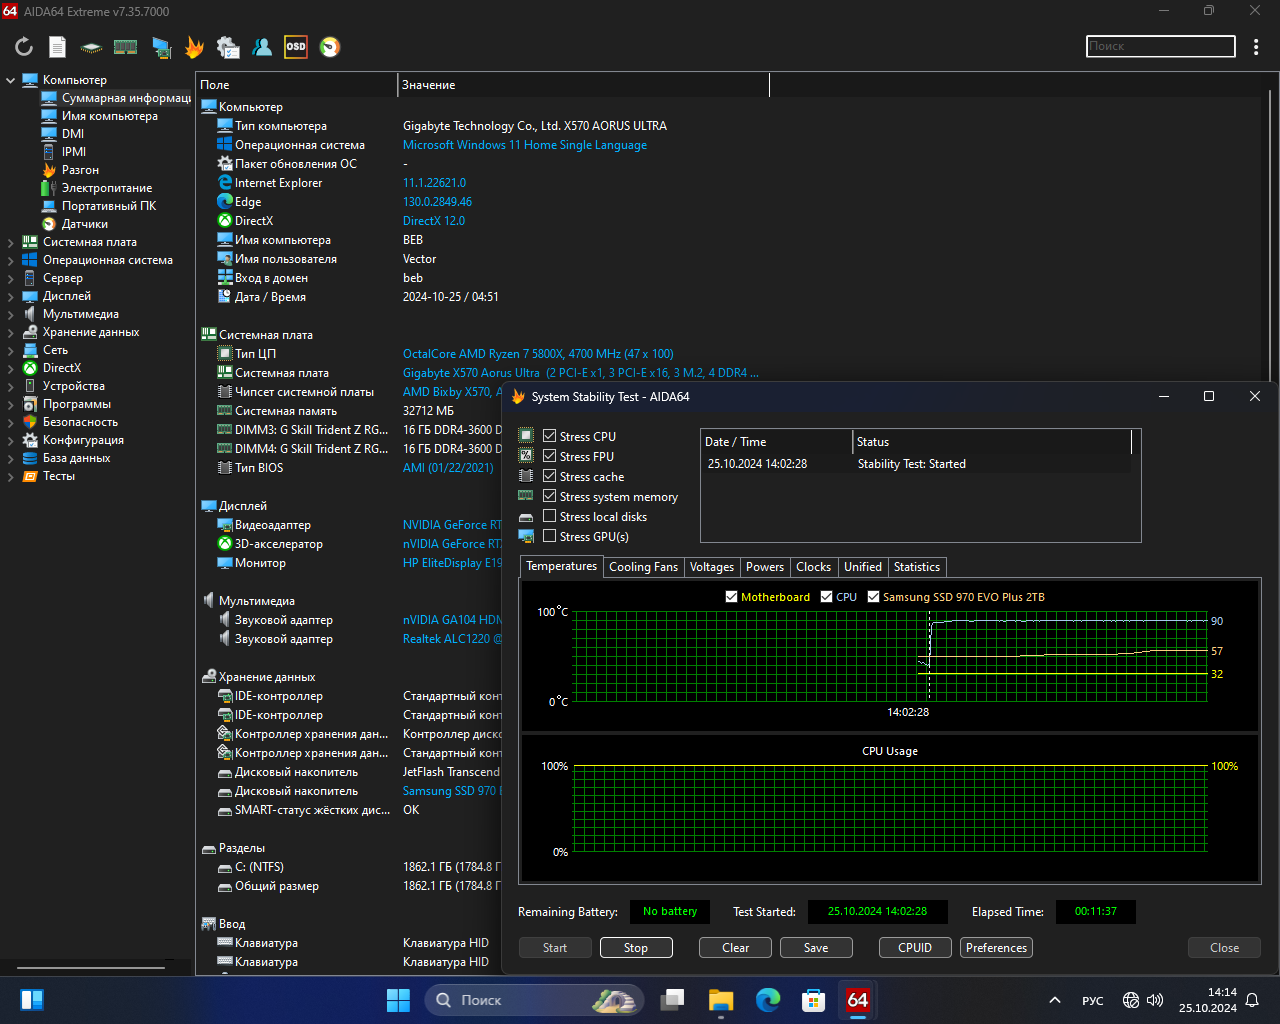Viewport: 1280px width, 1024px height.
Task: Collapse the Компьютер tree node
Action: 11,80
